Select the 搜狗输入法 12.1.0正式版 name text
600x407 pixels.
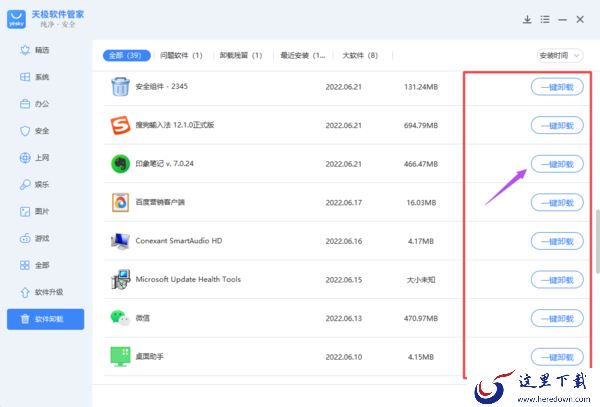tap(175, 125)
